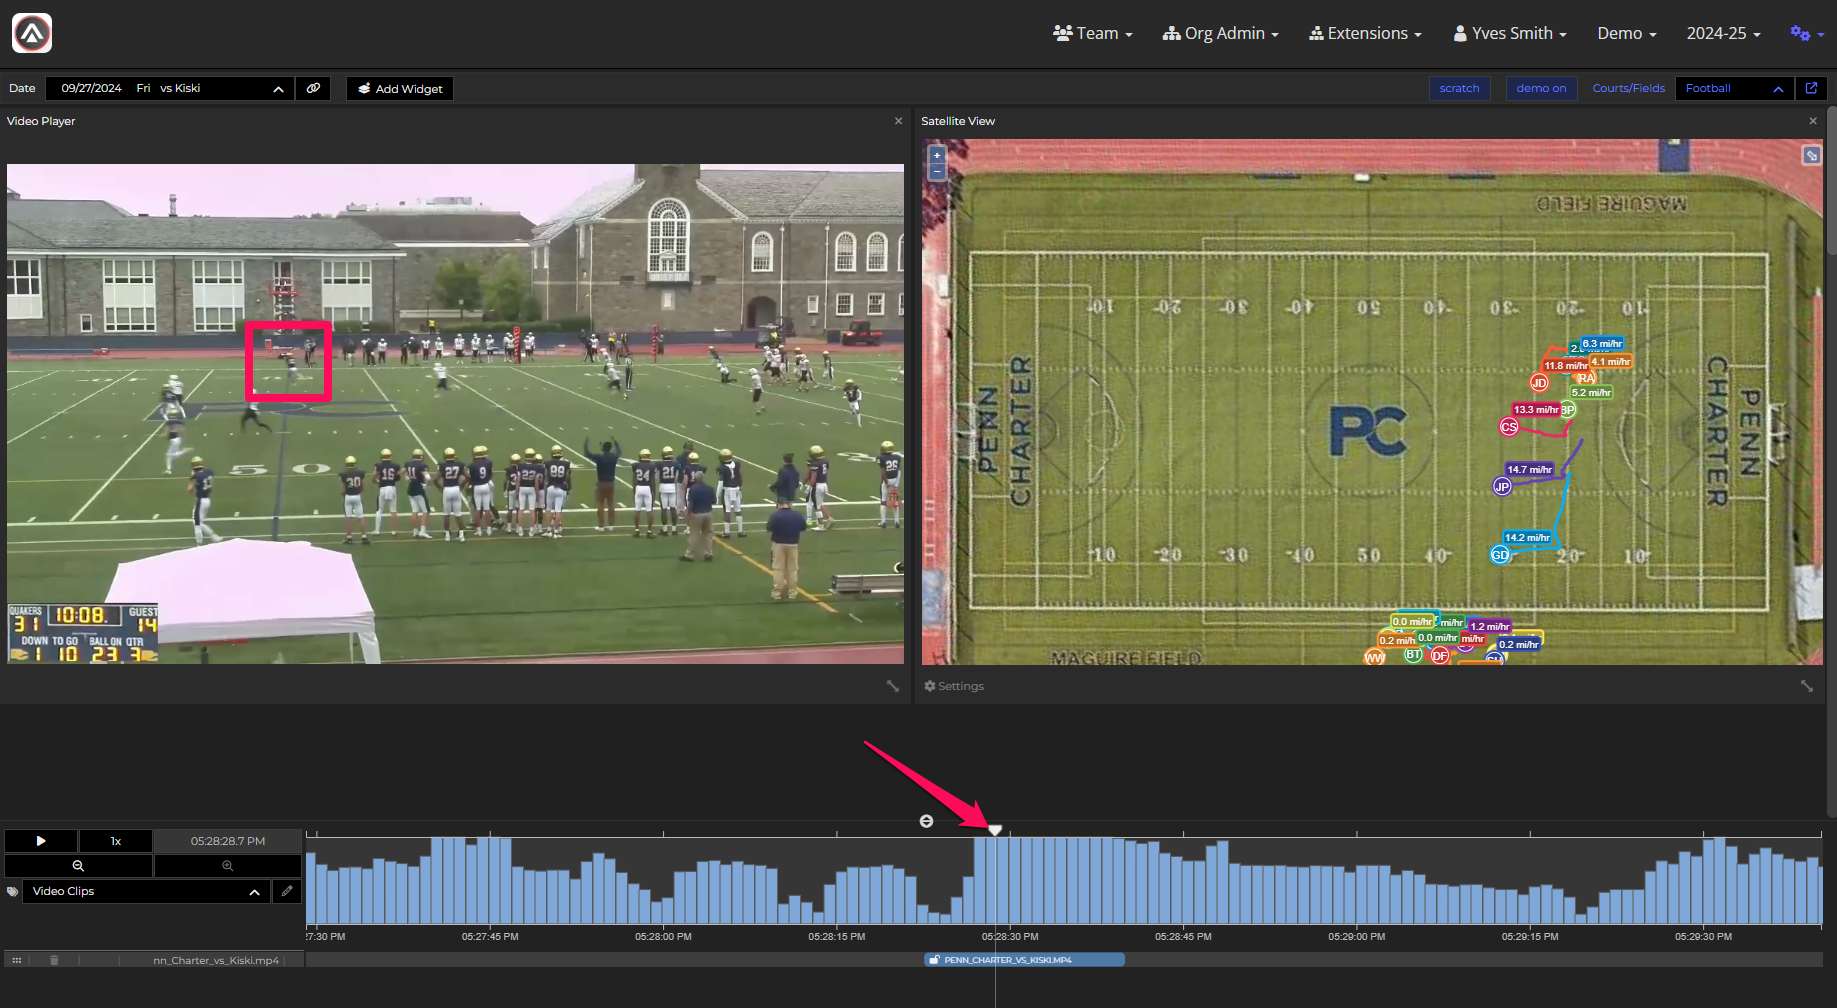Open the Org Admin menu

[1220, 33]
